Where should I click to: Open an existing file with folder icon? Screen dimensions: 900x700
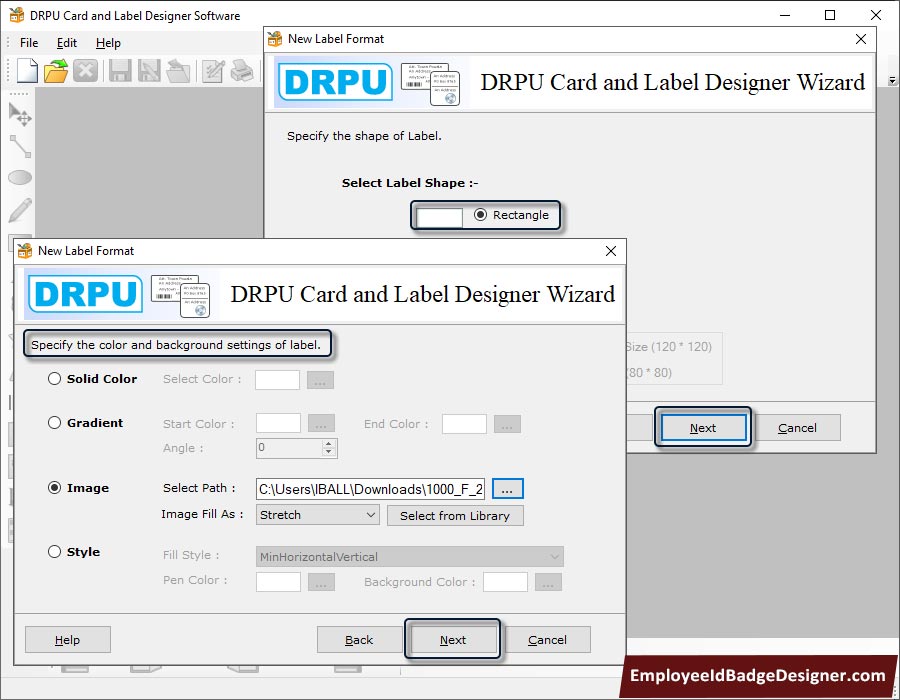(56, 71)
